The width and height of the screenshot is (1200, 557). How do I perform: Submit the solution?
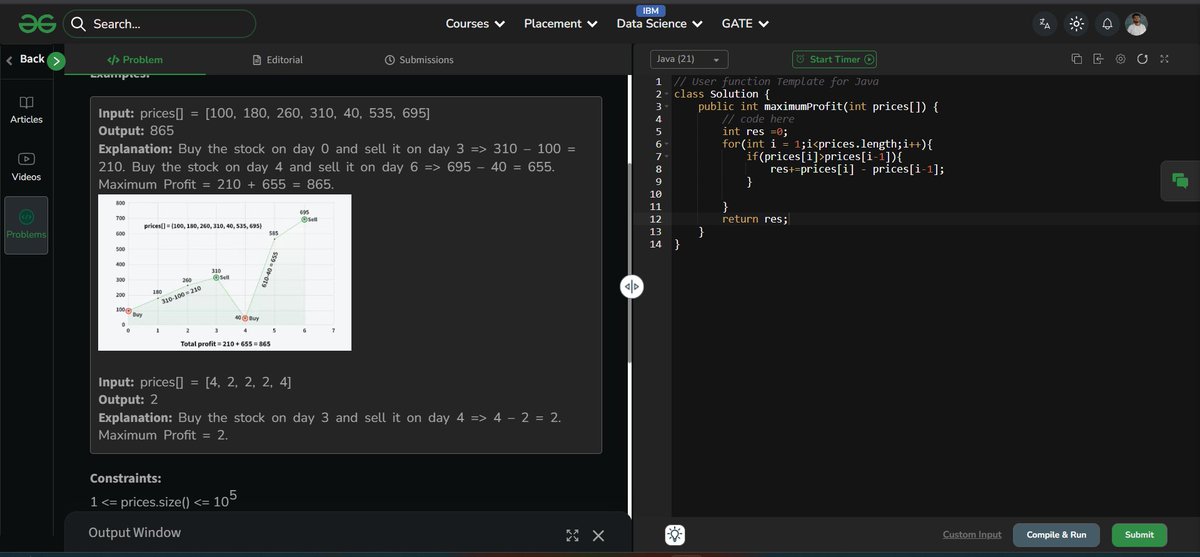tap(1139, 535)
